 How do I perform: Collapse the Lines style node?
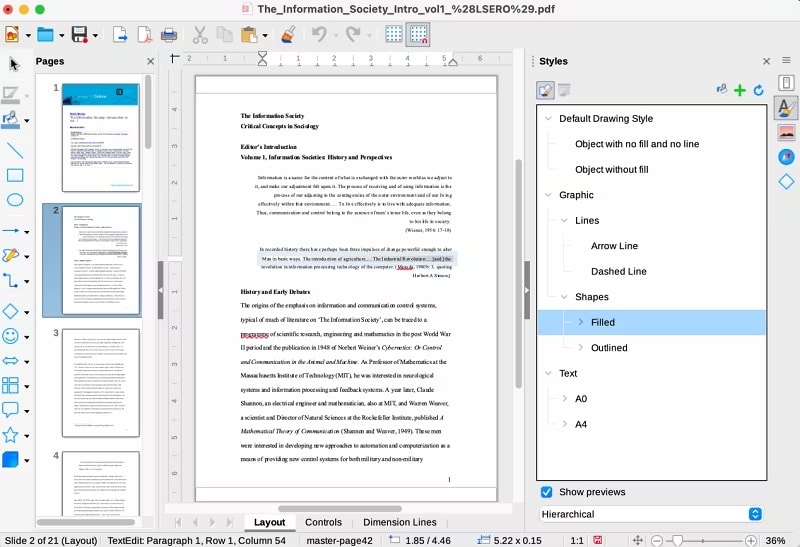click(564, 220)
